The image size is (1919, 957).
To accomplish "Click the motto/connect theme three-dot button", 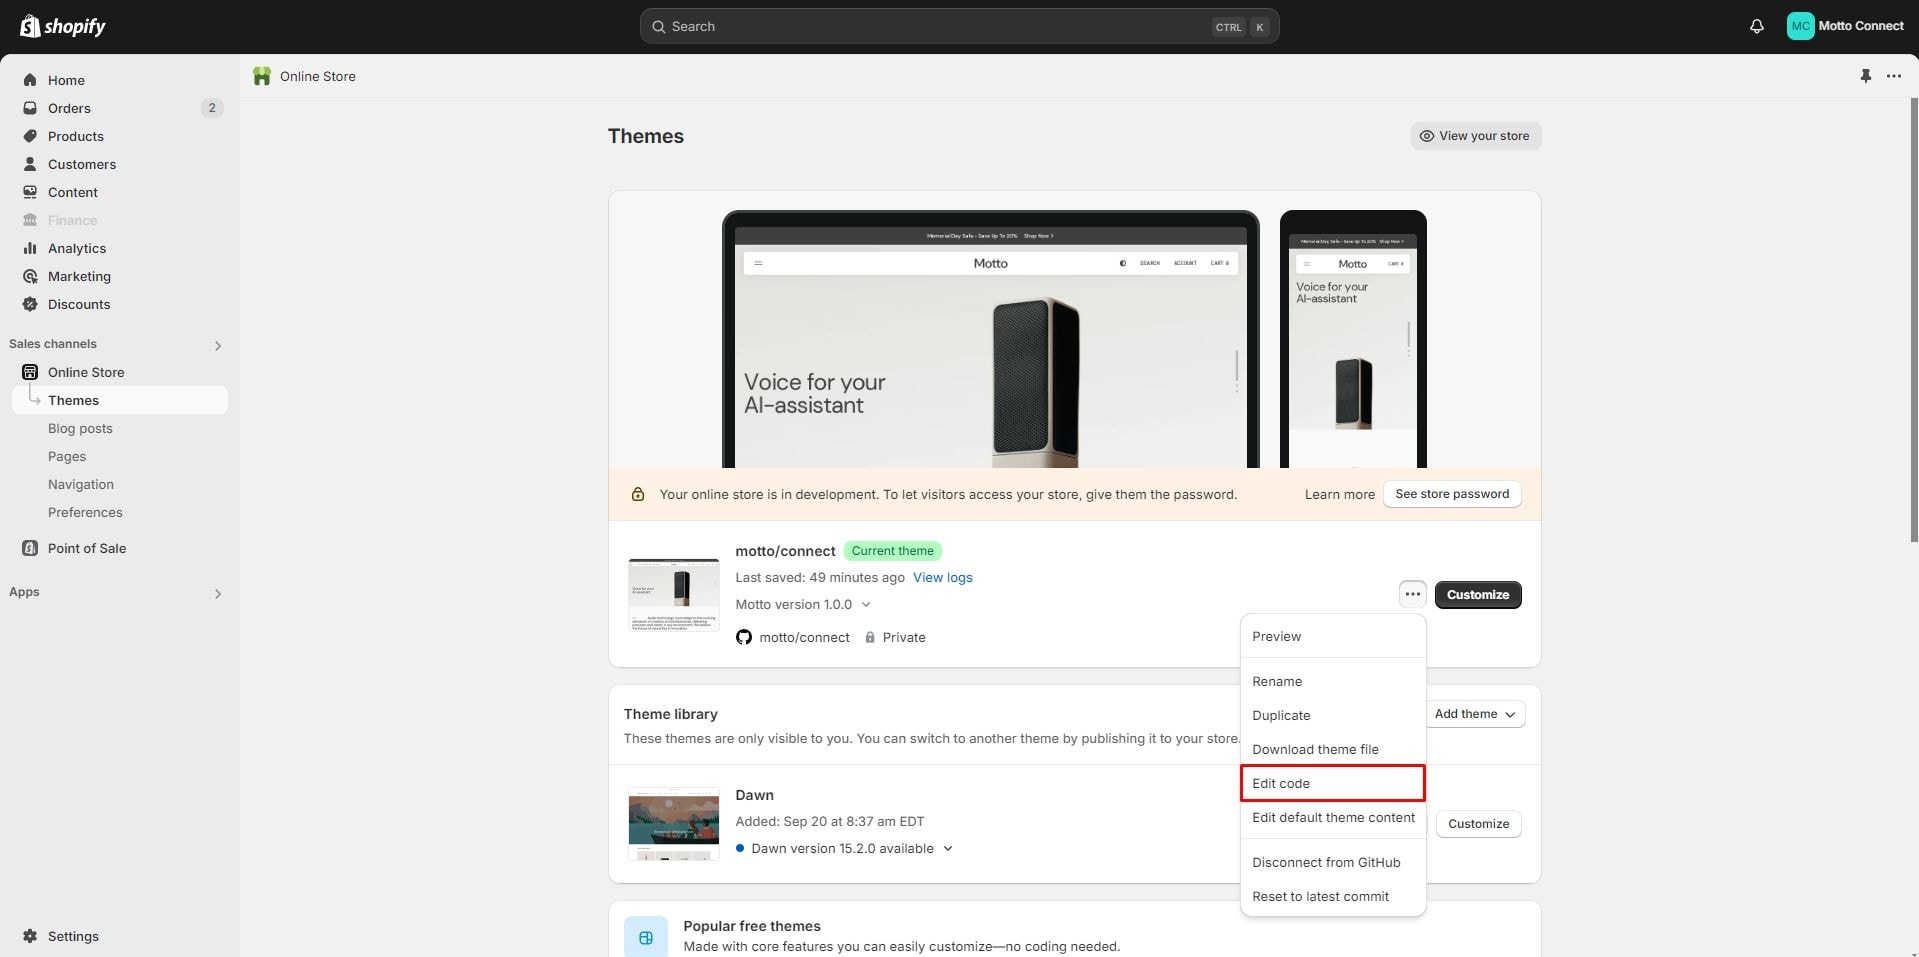I will 1411,595.
